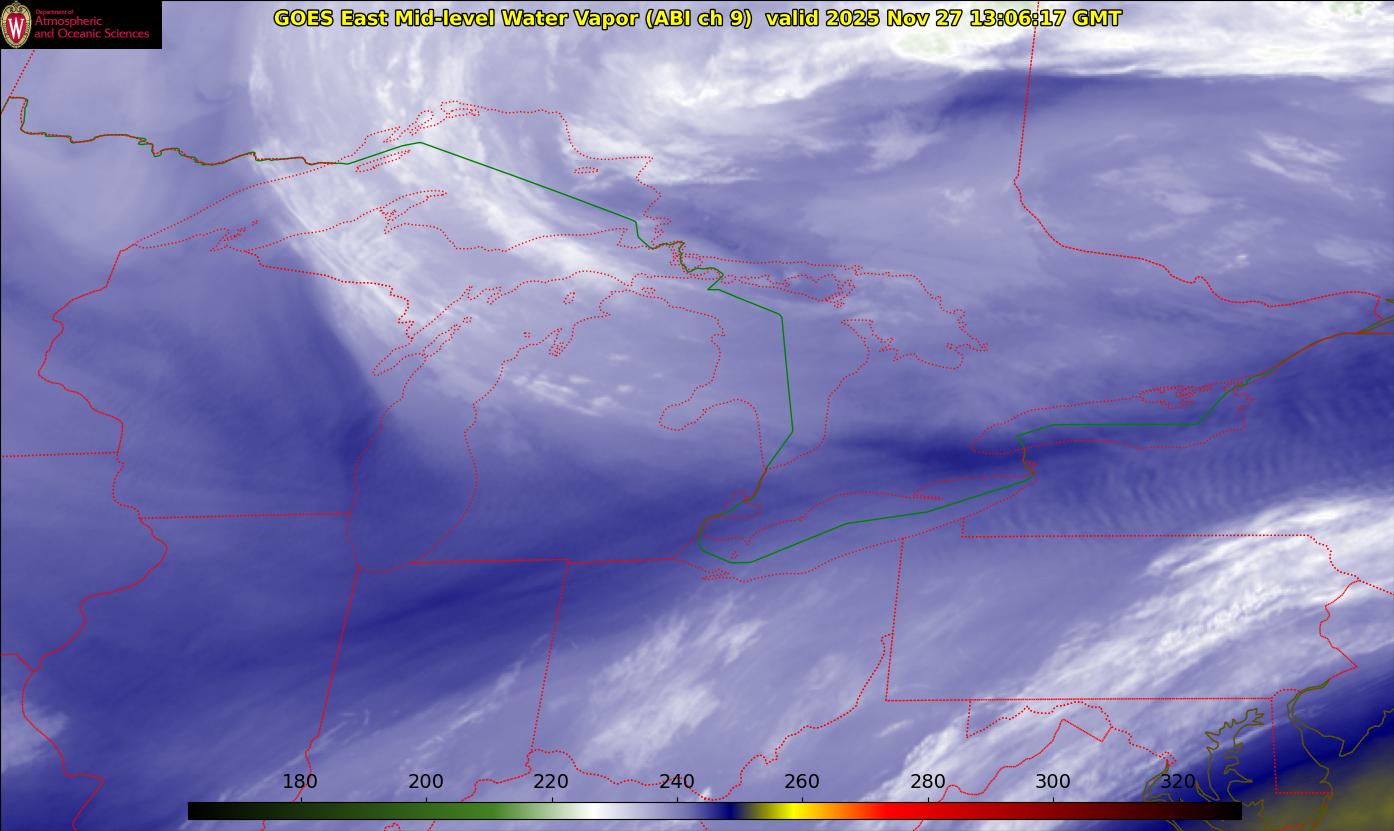
Task: Click the University of Wisconsin crest logo
Action: coord(16,25)
